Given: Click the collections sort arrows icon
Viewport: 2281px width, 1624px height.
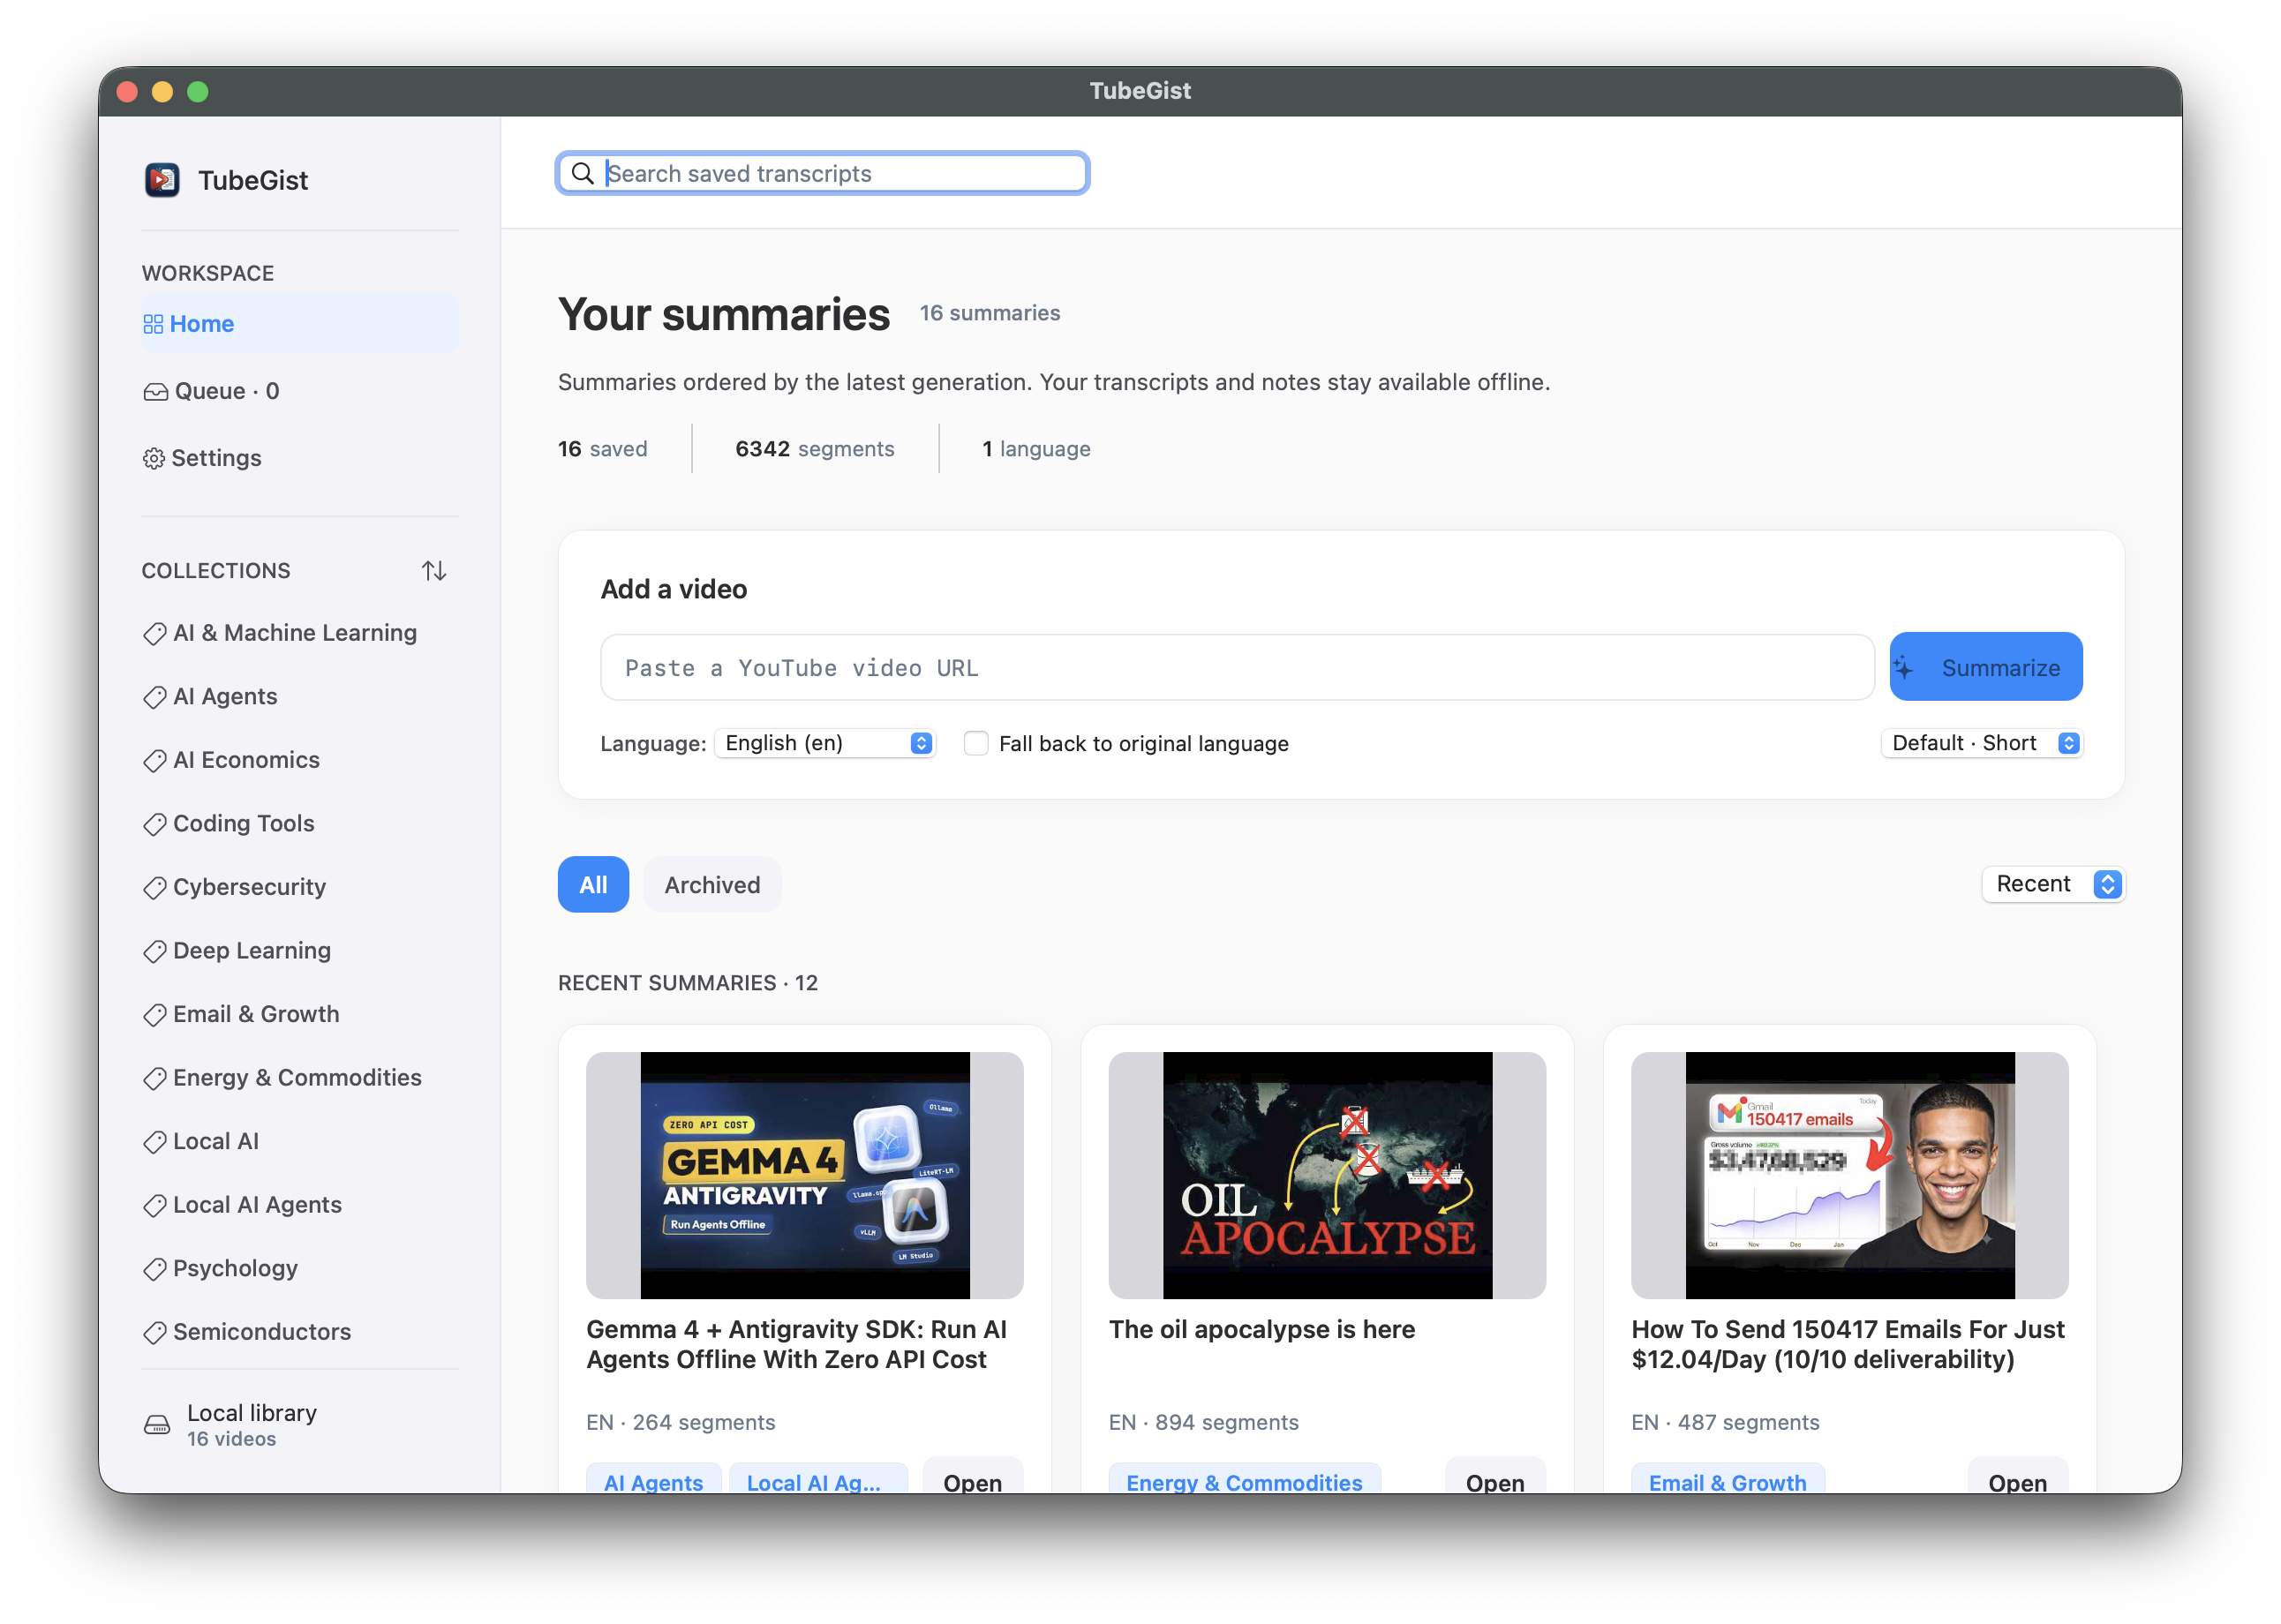Looking at the screenshot, I should (x=434, y=571).
